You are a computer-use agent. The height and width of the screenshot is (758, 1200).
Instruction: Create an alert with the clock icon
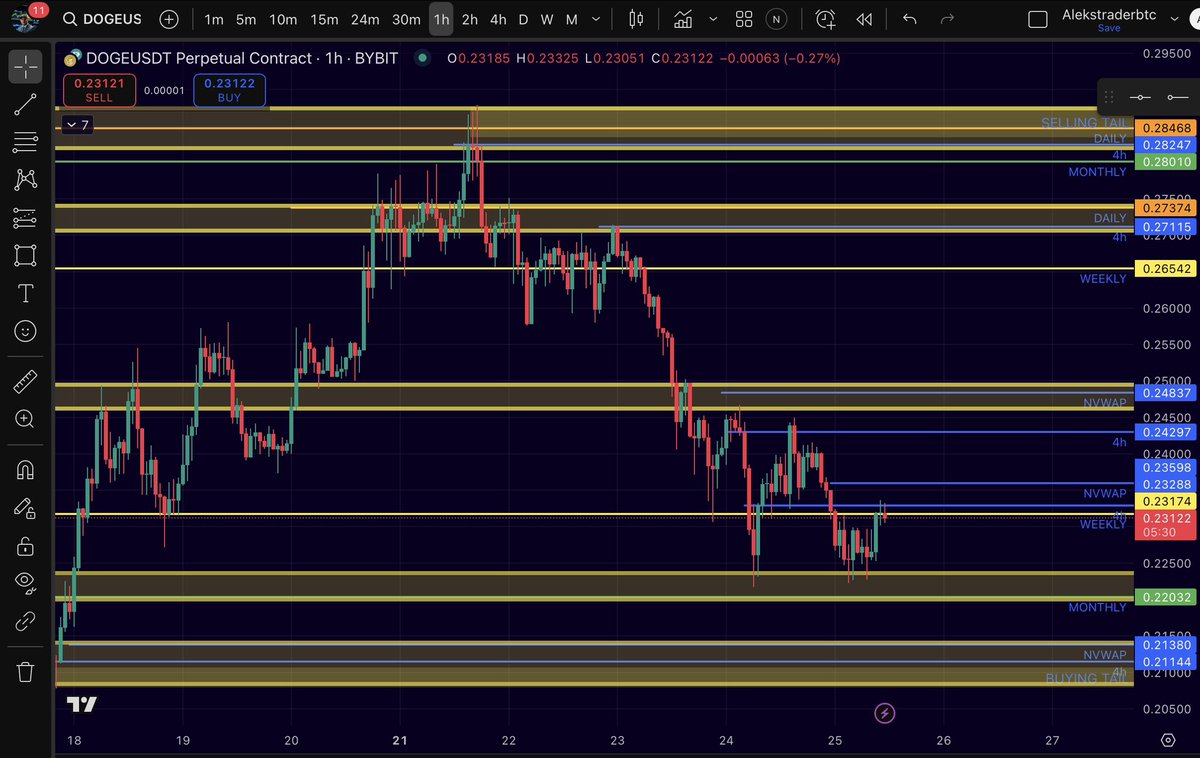tap(825, 19)
